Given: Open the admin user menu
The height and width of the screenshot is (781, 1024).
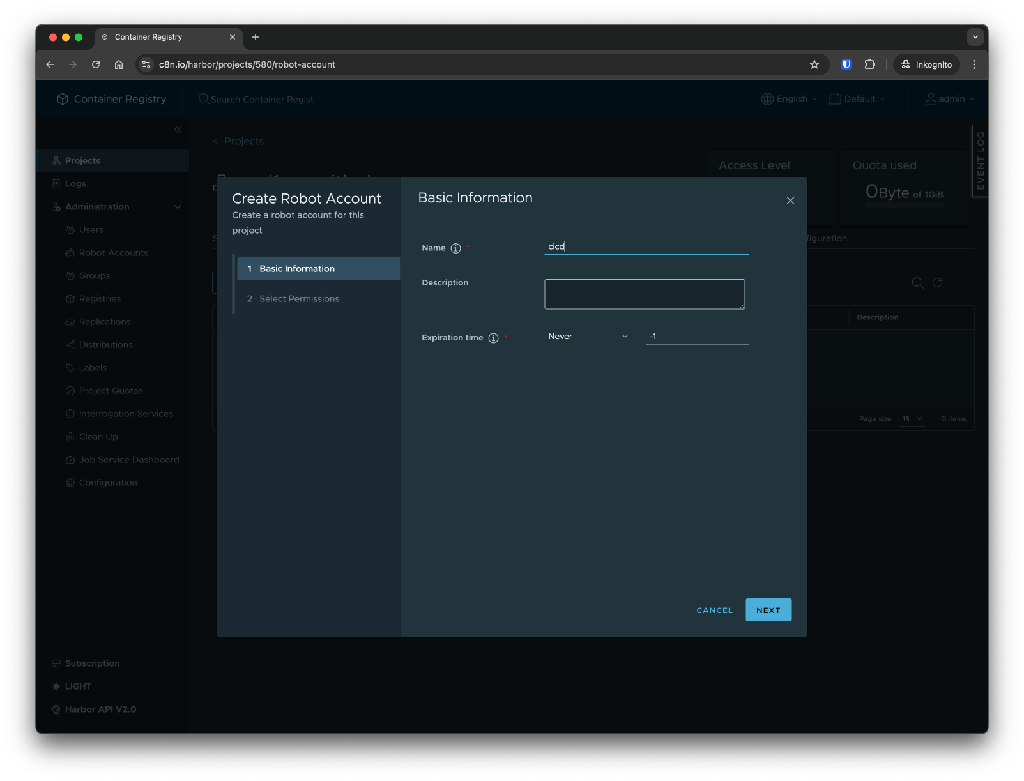Looking at the screenshot, I should click(950, 99).
